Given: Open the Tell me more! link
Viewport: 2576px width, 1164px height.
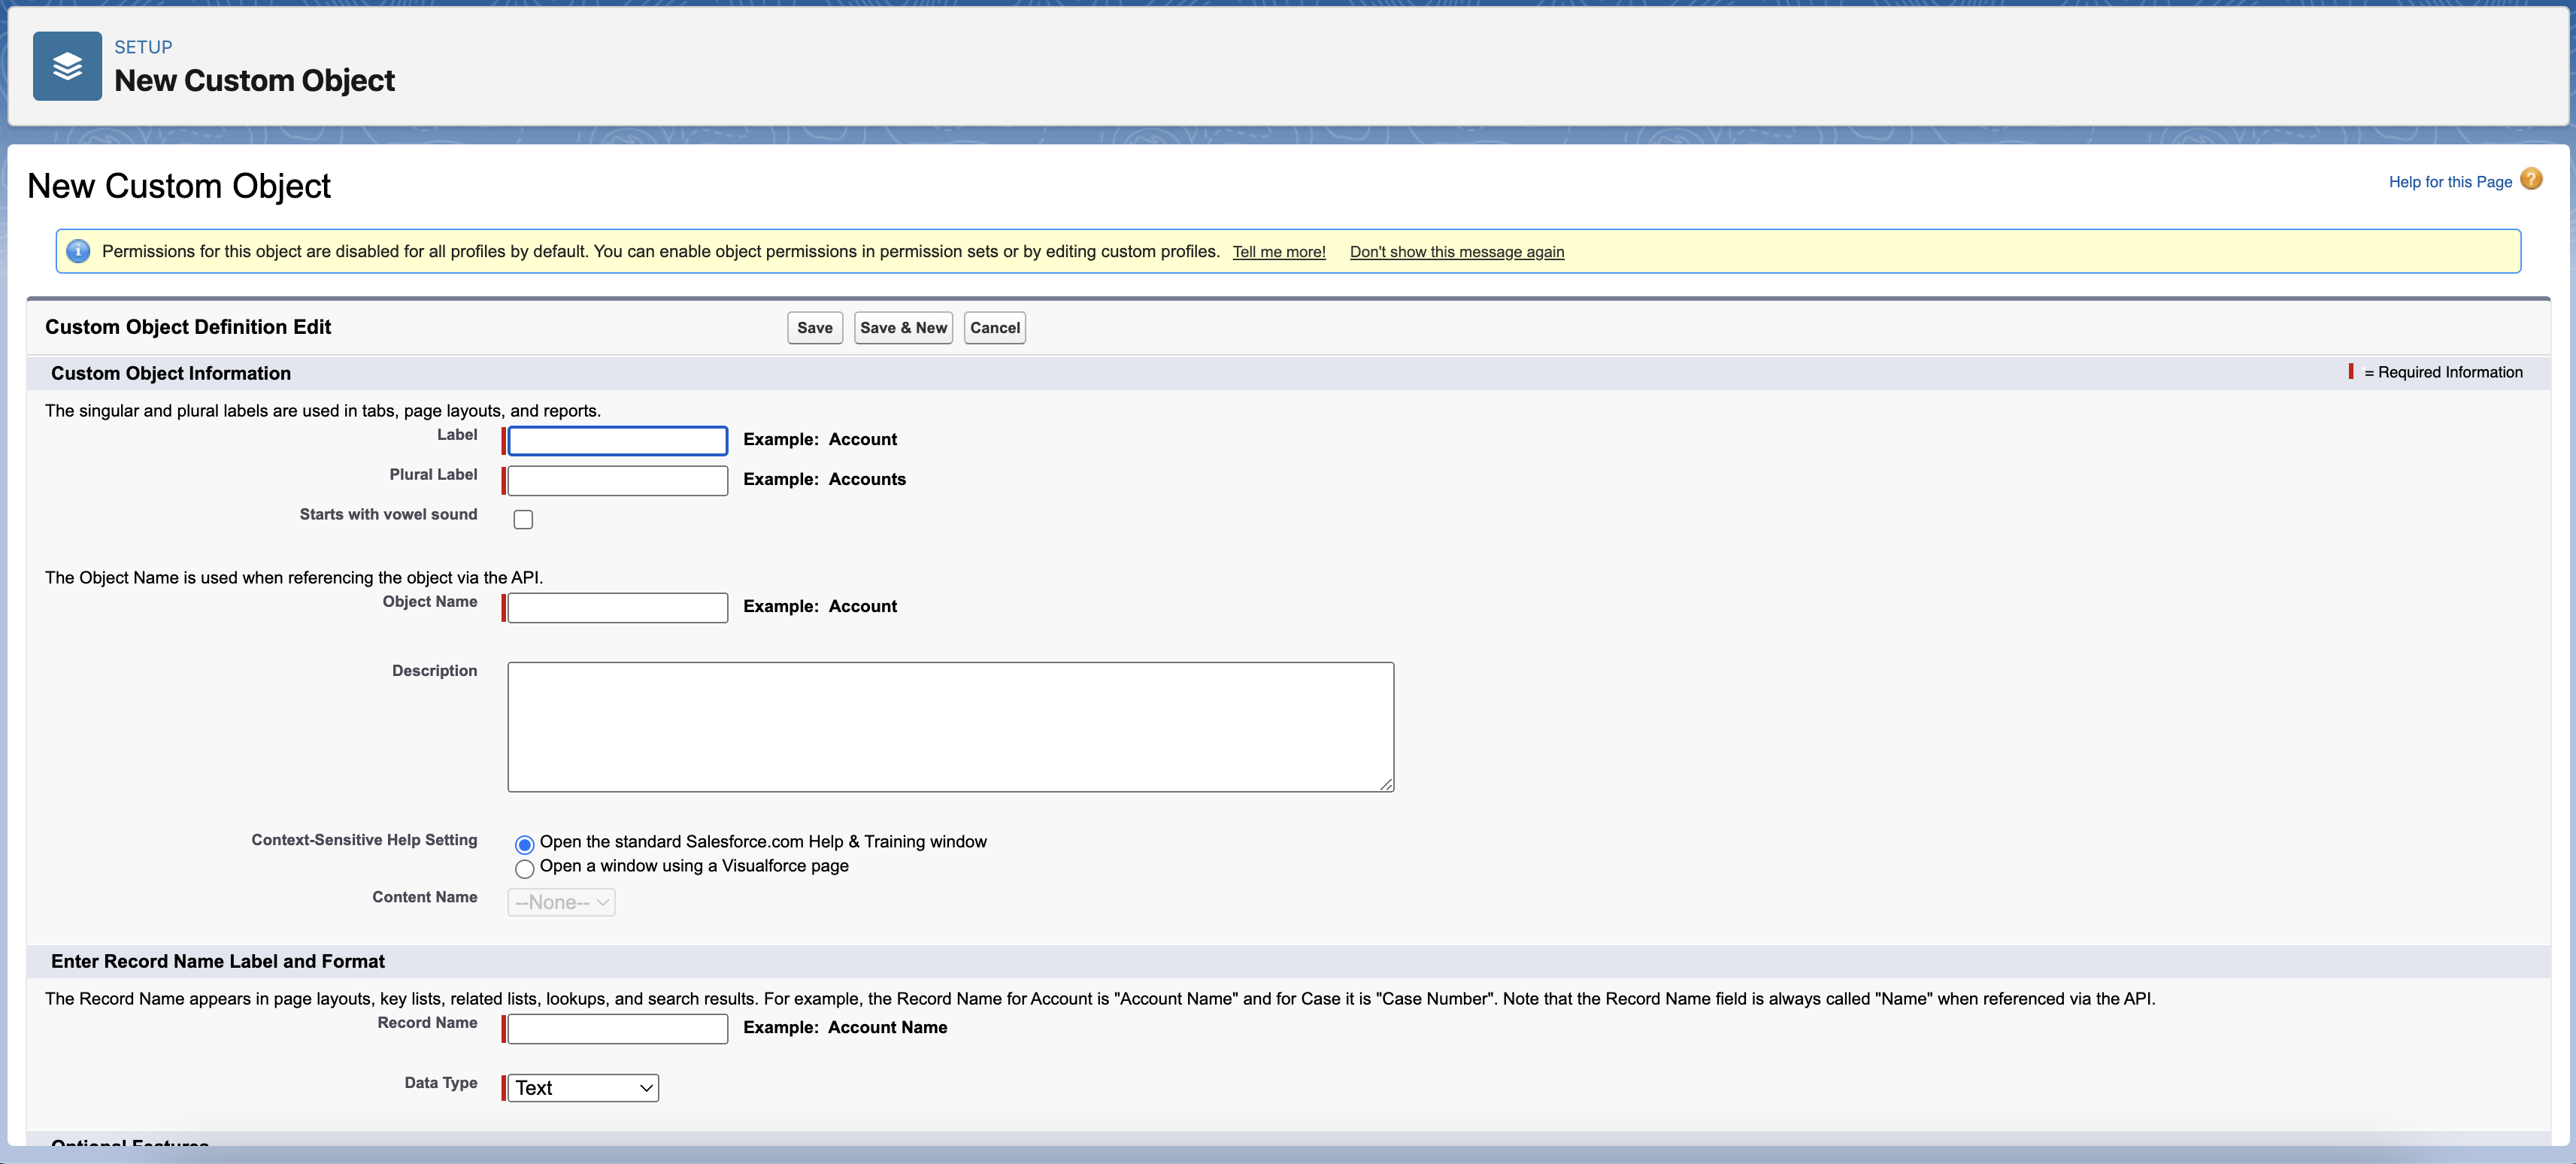Looking at the screenshot, I should tap(1279, 252).
